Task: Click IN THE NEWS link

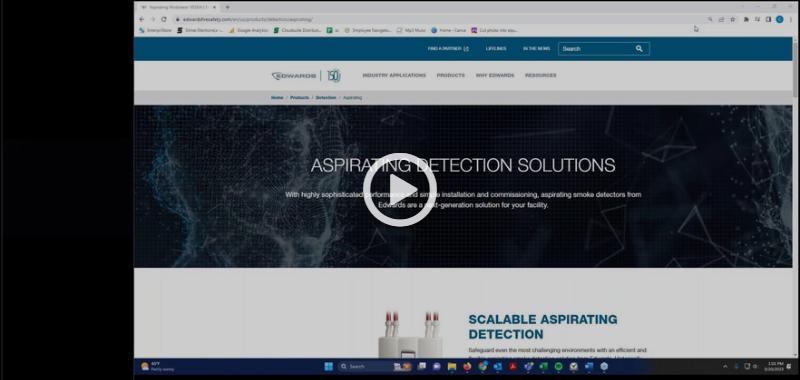Action: (536, 49)
